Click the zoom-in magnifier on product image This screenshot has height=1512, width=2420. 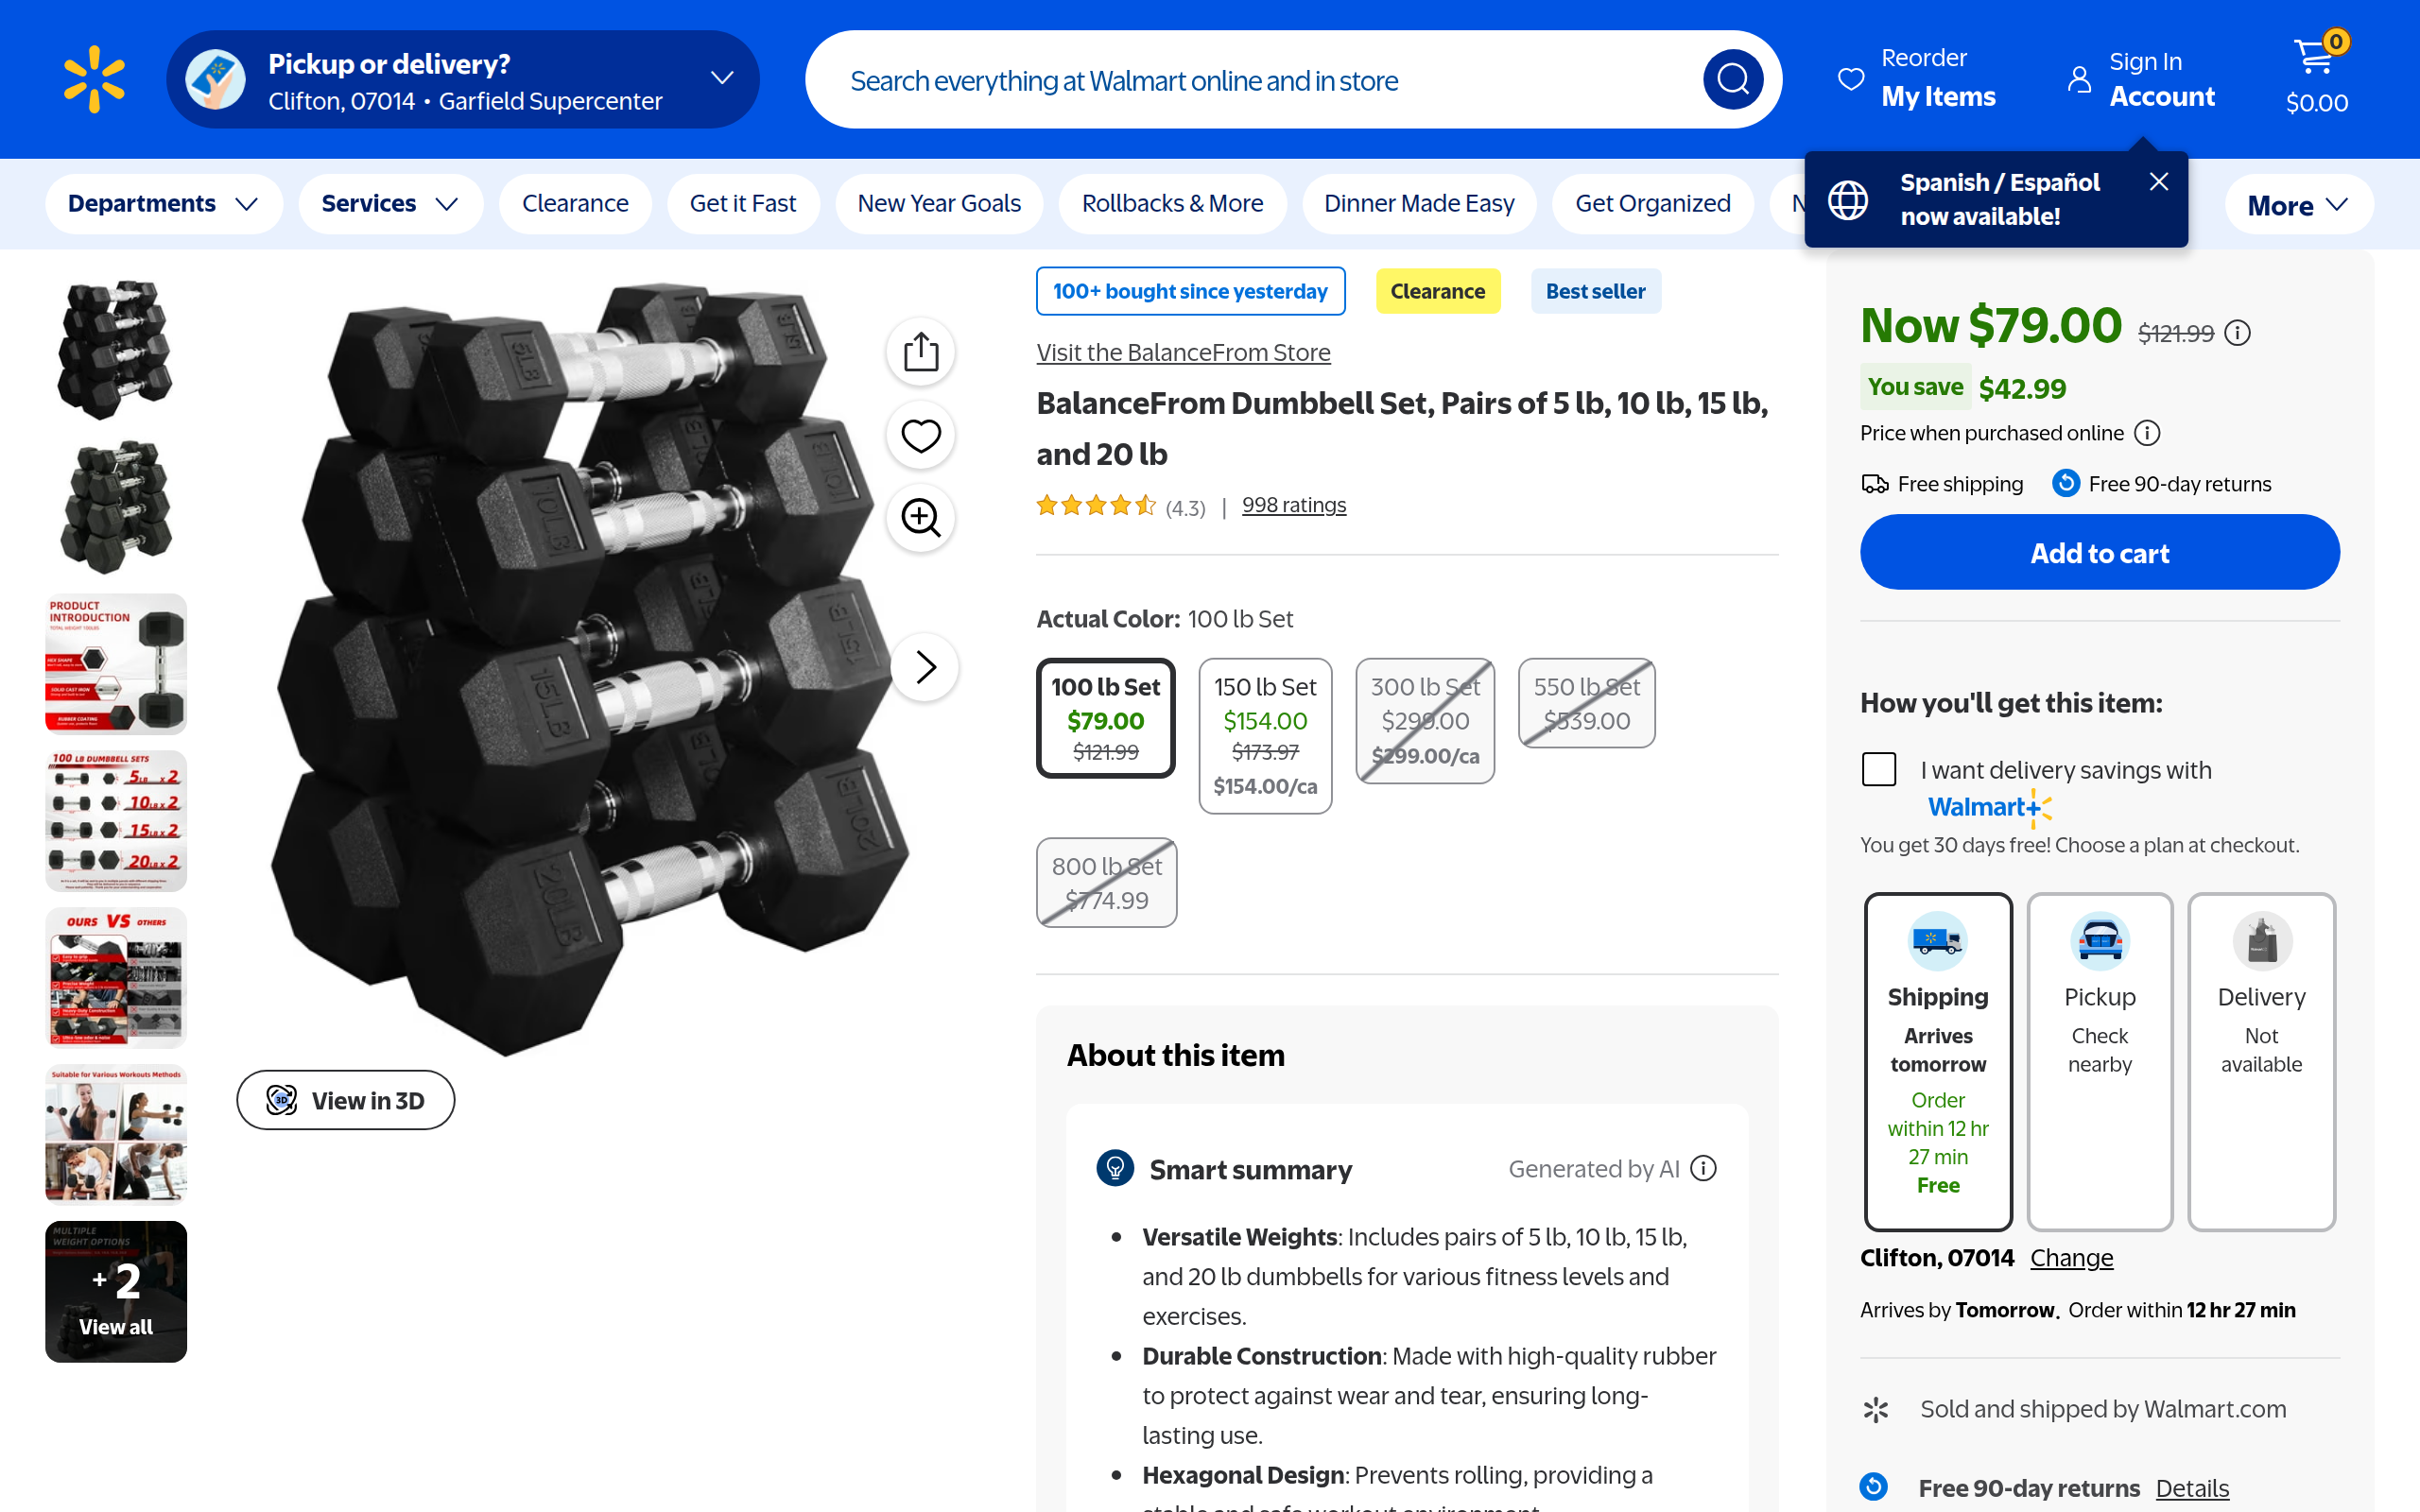[920, 518]
